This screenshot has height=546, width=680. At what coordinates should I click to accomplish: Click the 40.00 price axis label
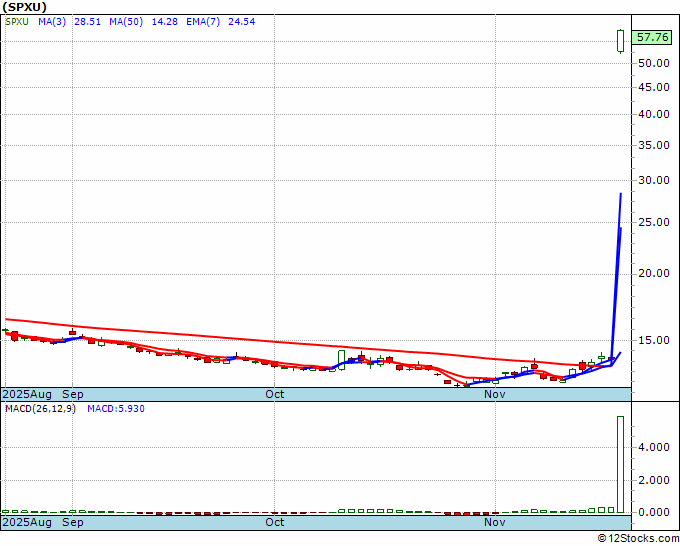pyautogui.click(x=654, y=114)
